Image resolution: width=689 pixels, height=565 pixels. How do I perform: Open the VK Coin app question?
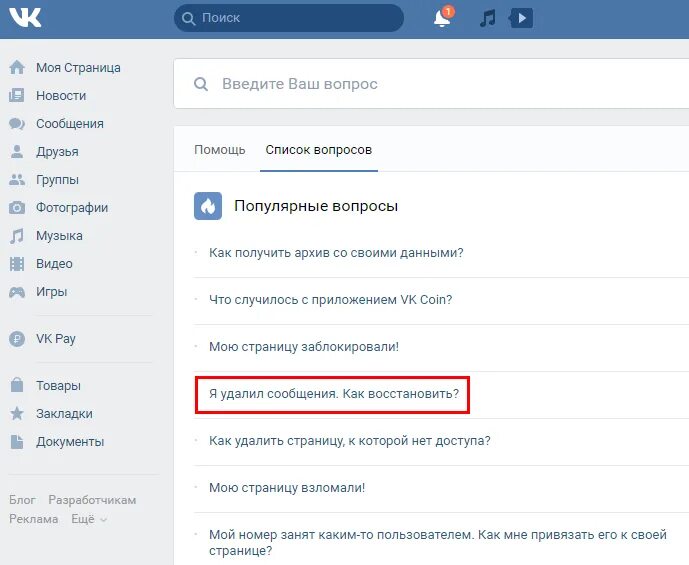[330, 300]
